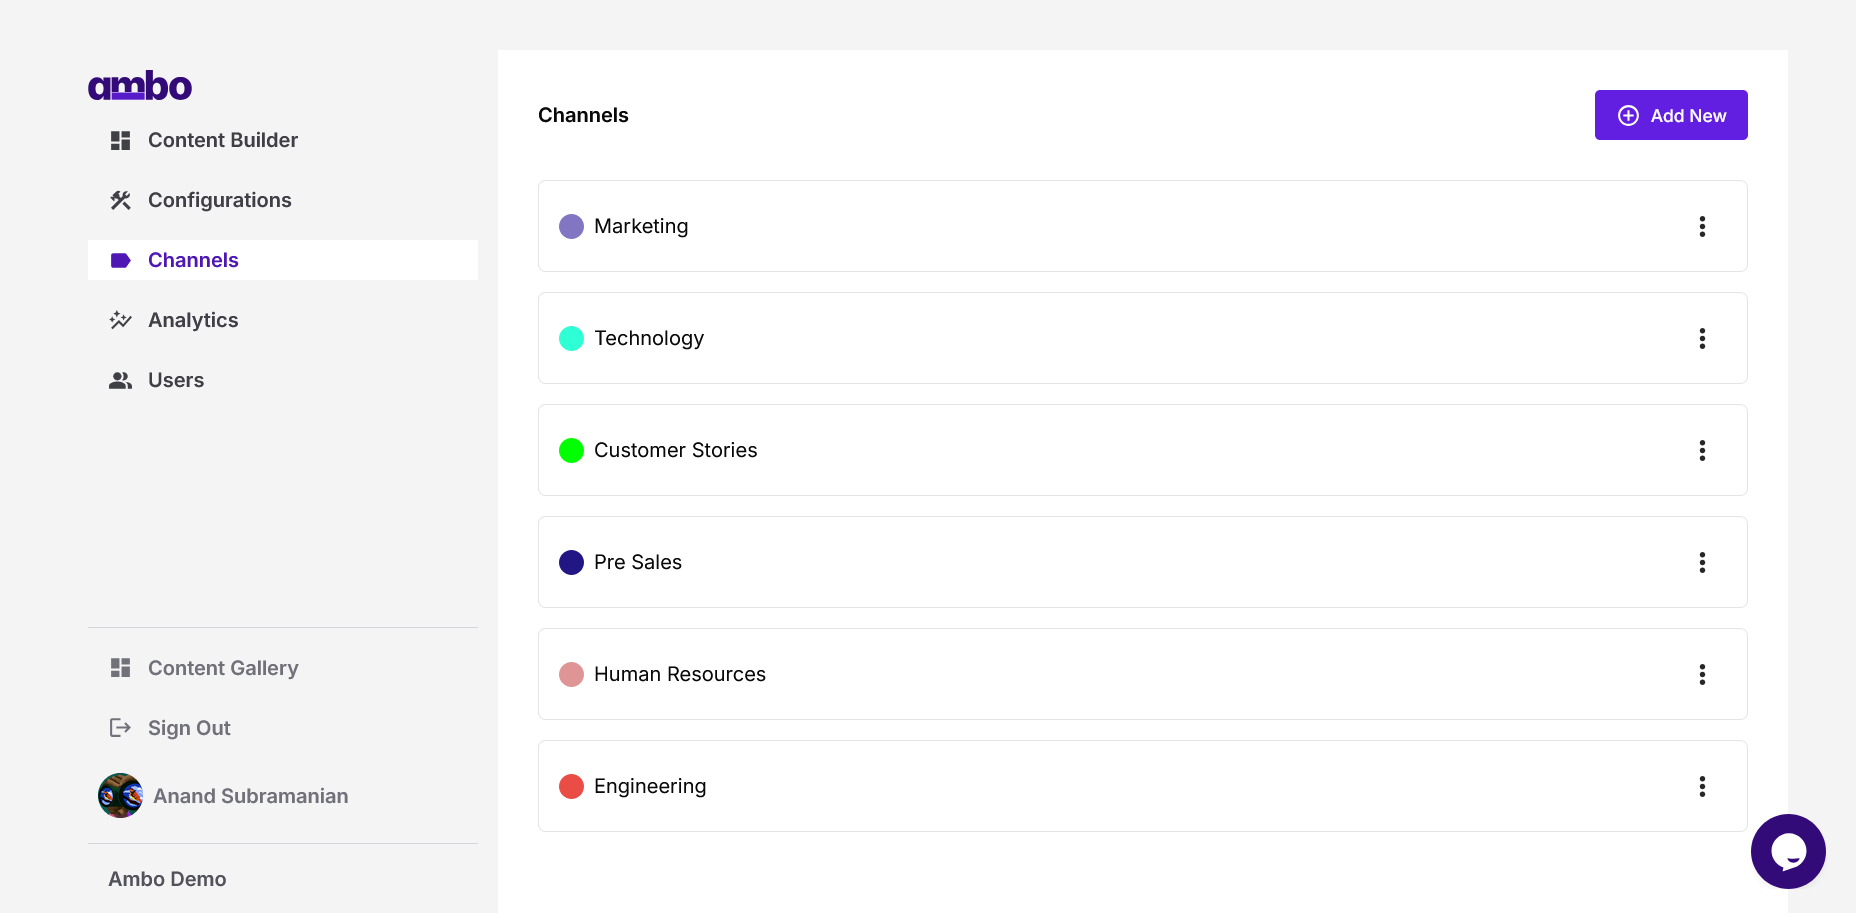Open Content Builder from the sidebar

click(x=222, y=140)
